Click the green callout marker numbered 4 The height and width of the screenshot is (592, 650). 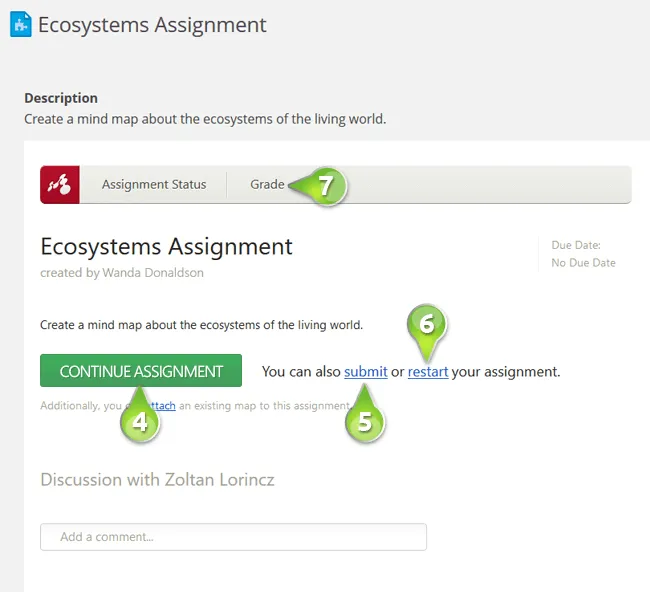pos(141,421)
